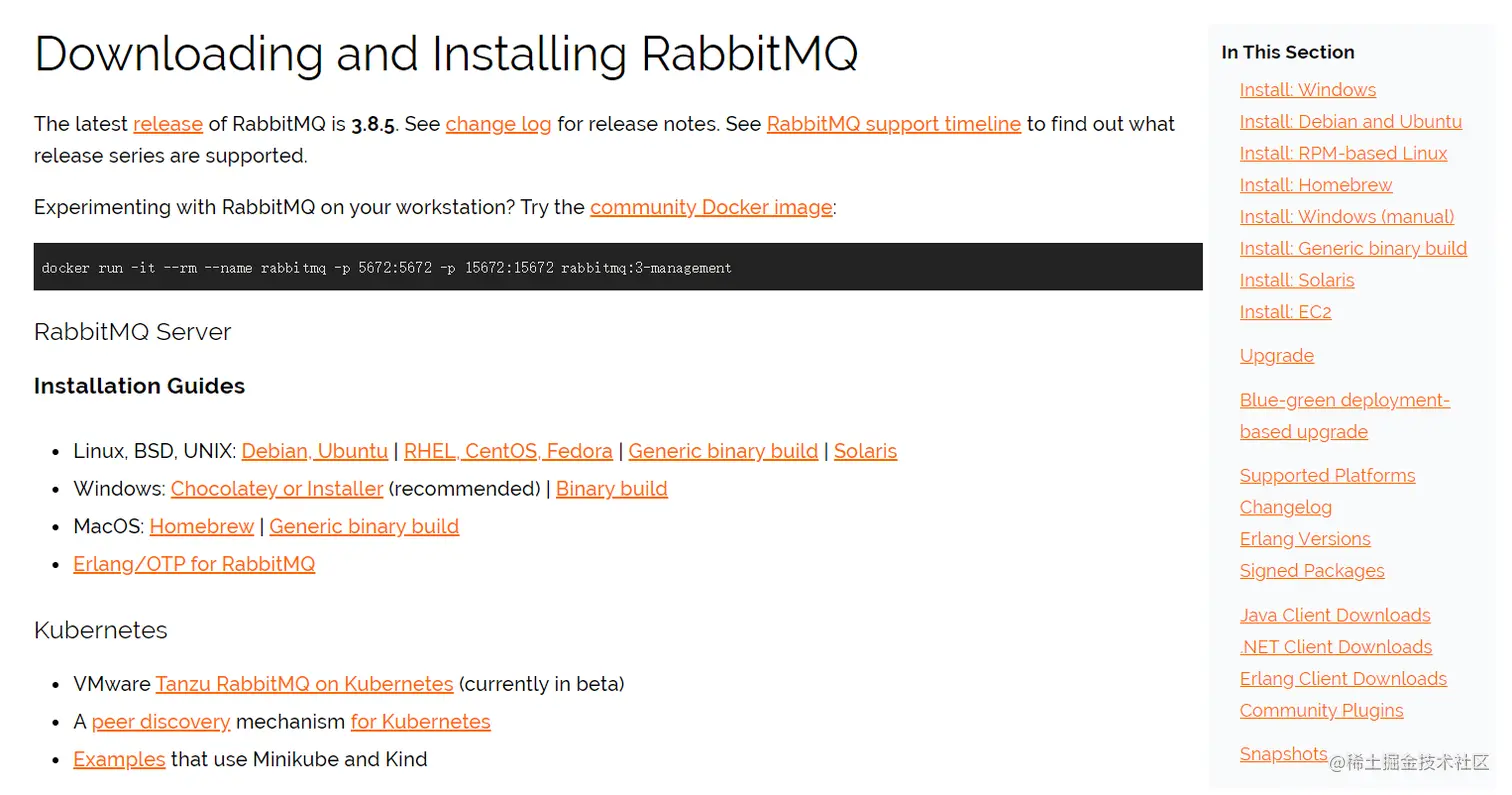
Task: Open the 'for Kubernetes' link
Action: [x=421, y=722]
